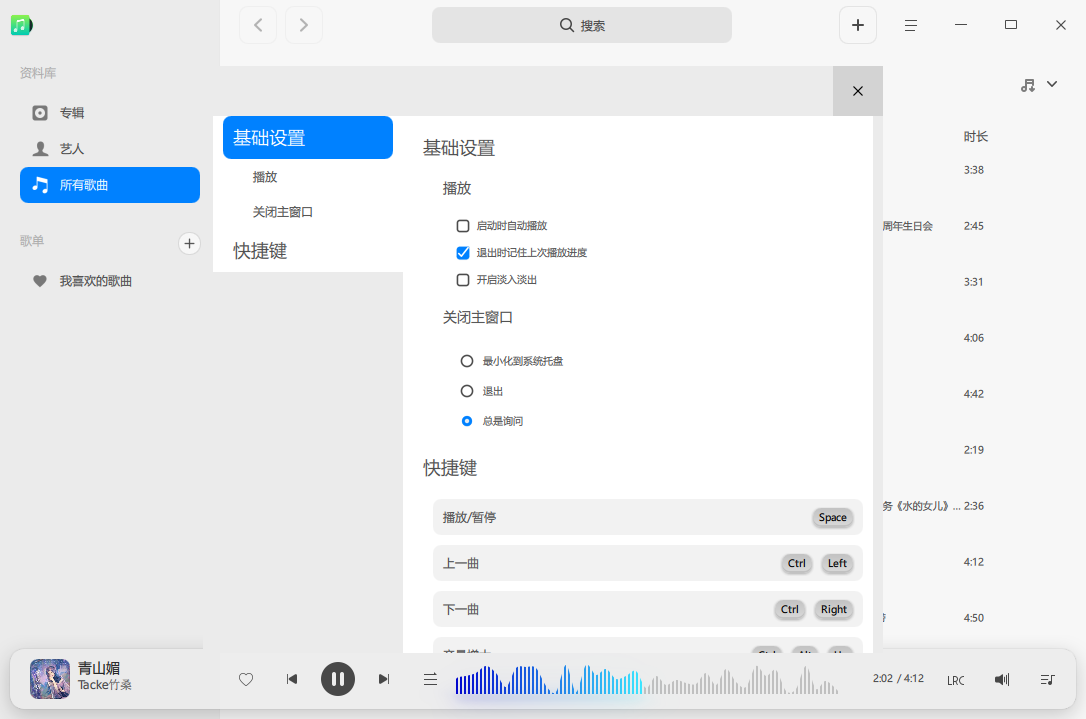Viewport: 1086px width, 719px height.
Task: Close the settings dialog
Action: coord(857,91)
